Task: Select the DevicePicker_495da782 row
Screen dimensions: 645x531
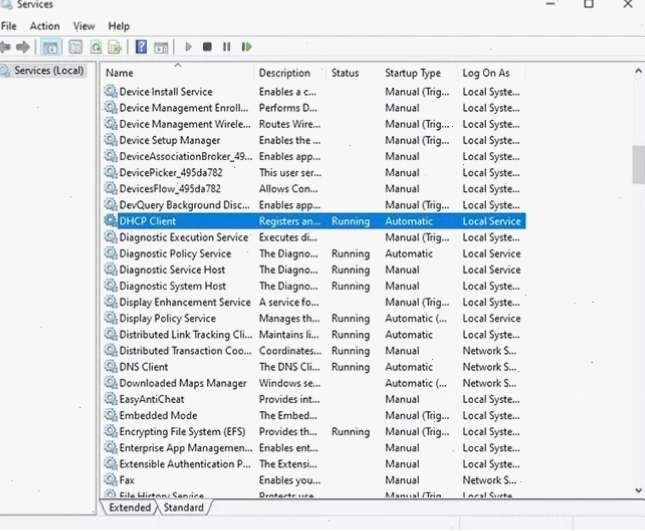Action: point(315,172)
